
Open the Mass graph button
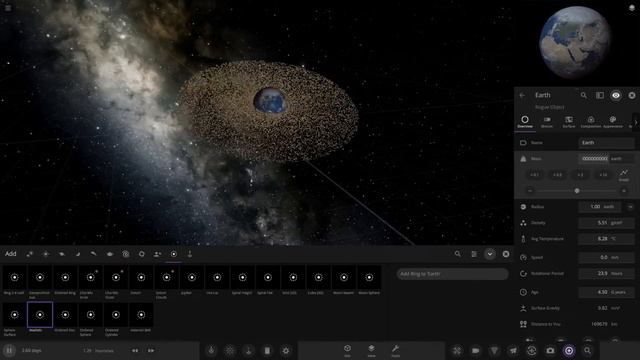click(624, 176)
